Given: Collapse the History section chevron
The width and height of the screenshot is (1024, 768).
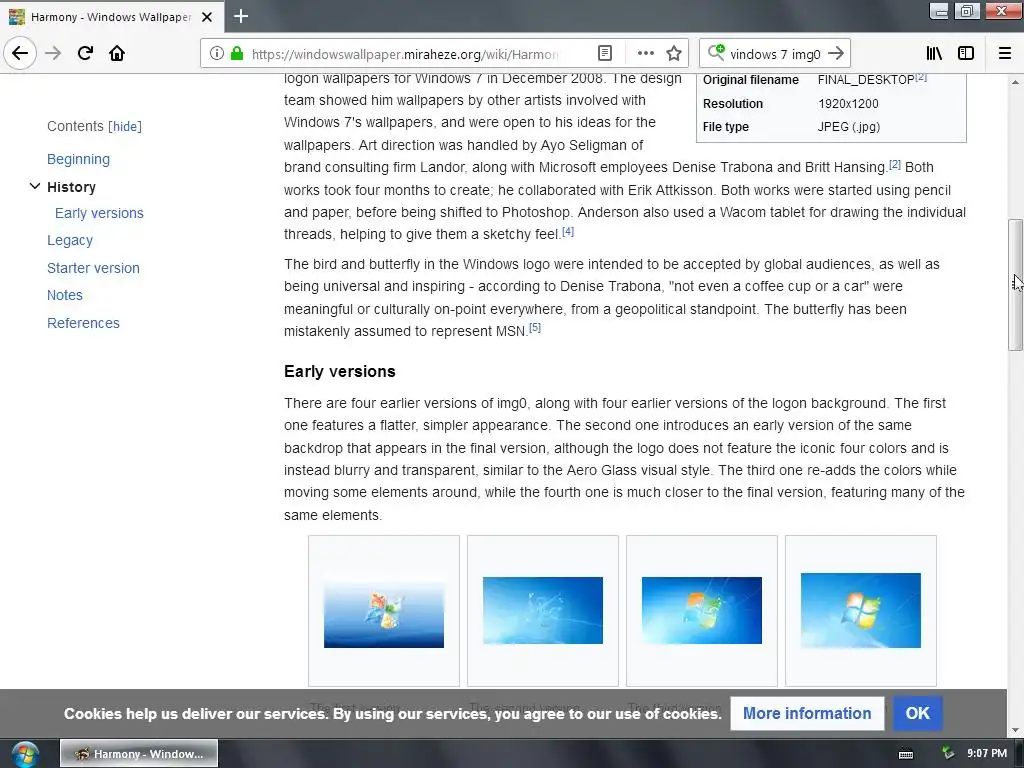Looking at the screenshot, I should tap(35, 187).
